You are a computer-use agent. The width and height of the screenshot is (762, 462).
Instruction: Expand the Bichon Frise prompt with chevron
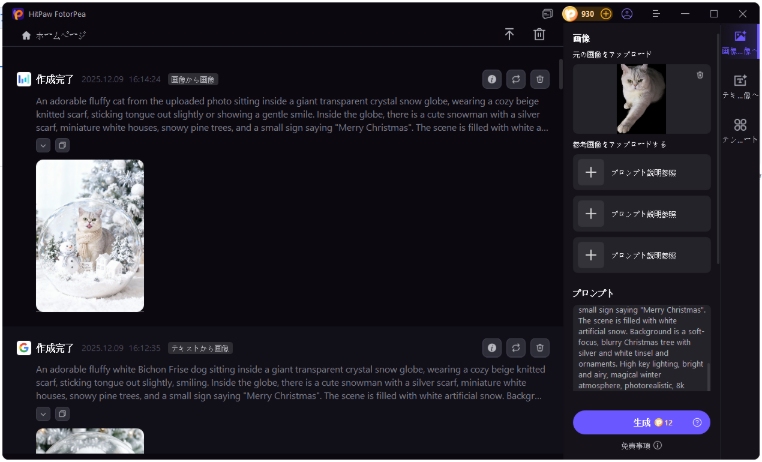pyautogui.click(x=43, y=413)
